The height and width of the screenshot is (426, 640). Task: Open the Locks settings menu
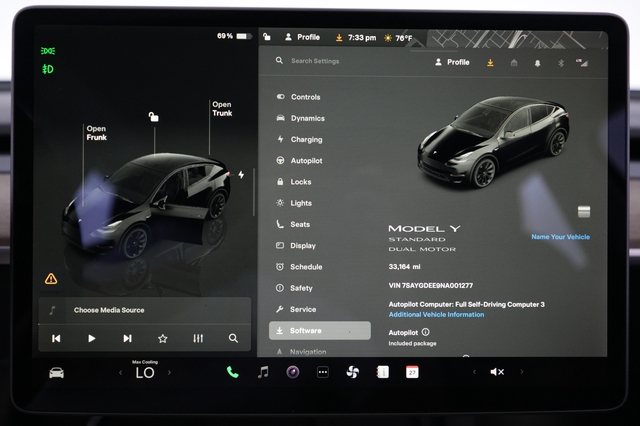294,182
